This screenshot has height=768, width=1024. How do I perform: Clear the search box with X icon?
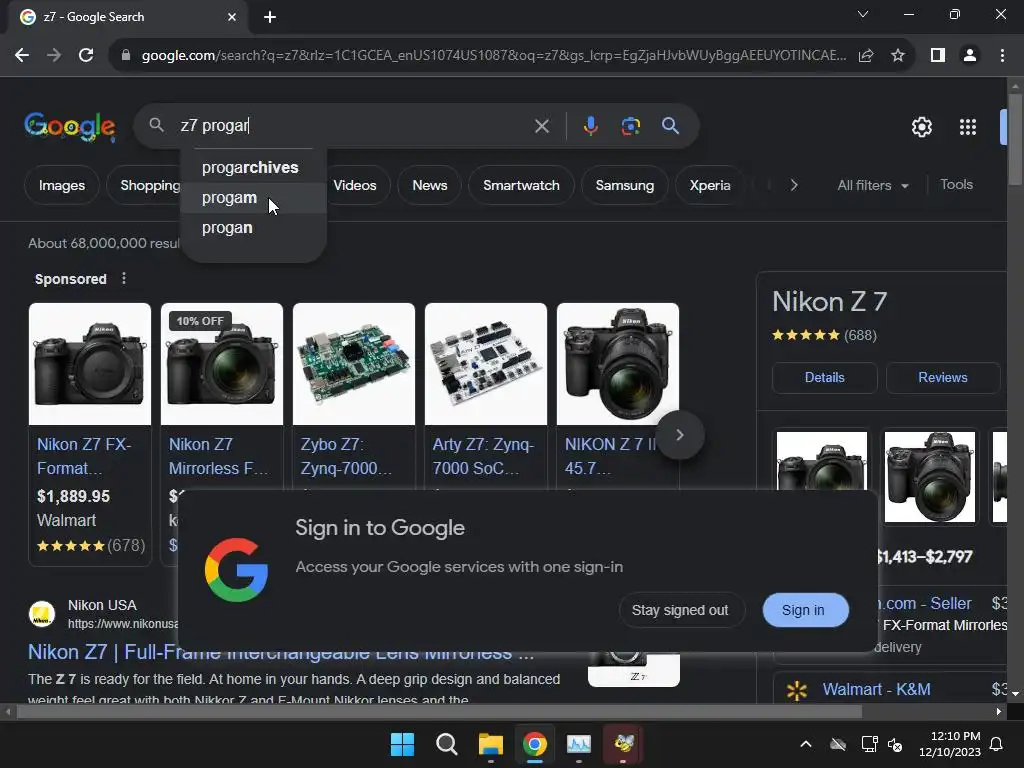[541, 126]
